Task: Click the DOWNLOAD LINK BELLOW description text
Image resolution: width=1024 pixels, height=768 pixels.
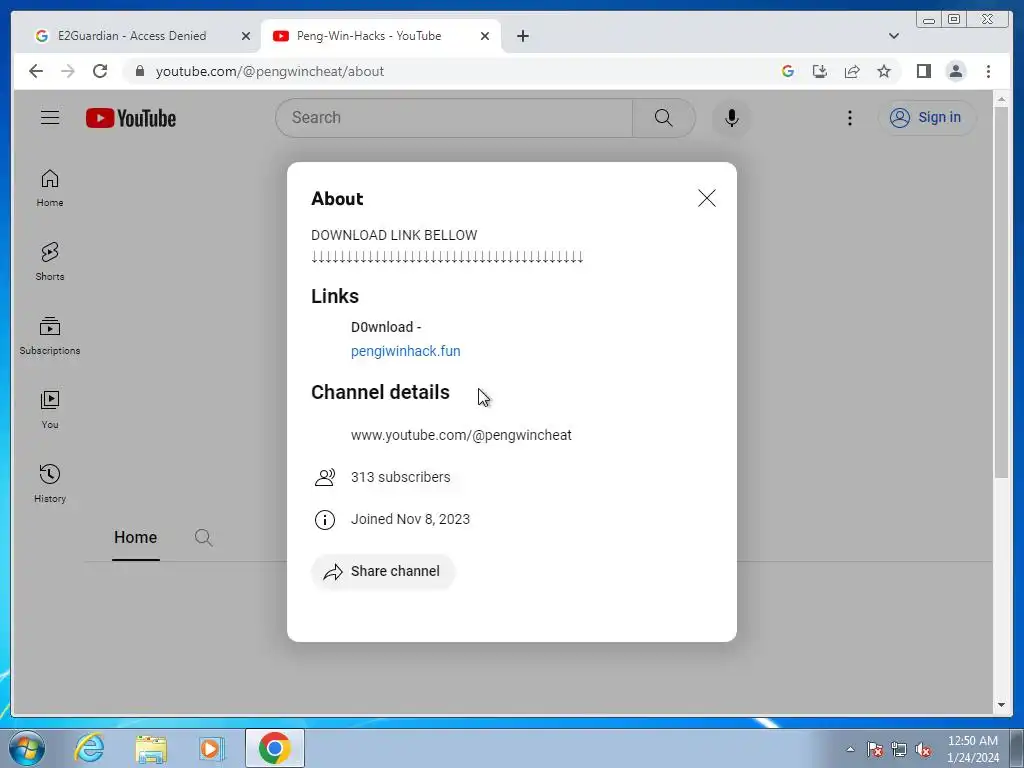Action: 394,235
